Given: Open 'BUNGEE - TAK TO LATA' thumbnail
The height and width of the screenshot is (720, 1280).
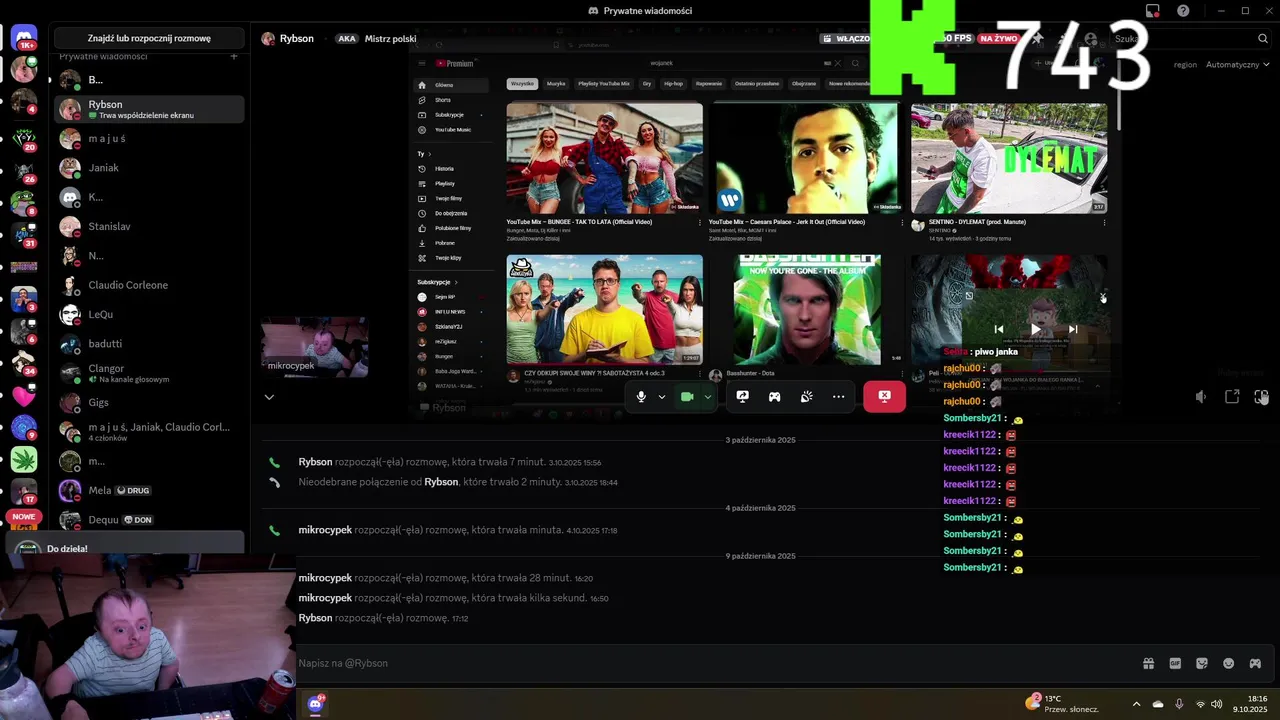Looking at the screenshot, I should point(604,158).
